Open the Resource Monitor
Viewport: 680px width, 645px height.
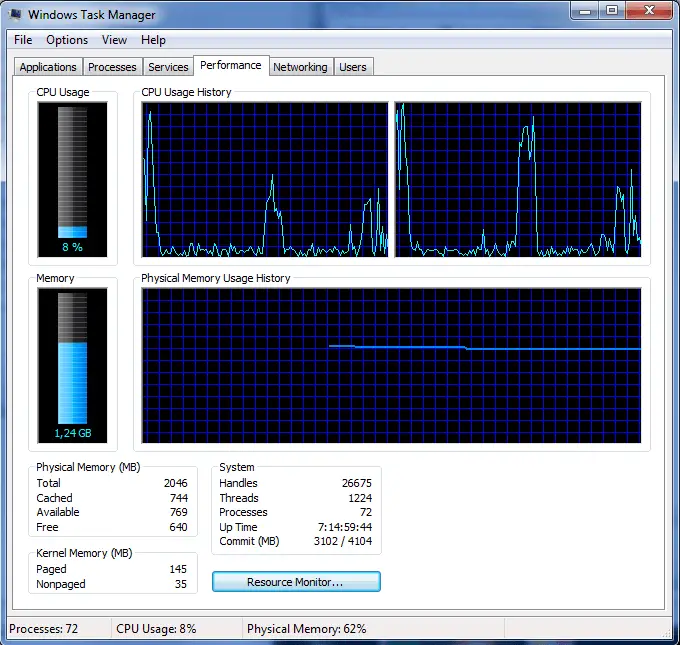pos(296,582)
